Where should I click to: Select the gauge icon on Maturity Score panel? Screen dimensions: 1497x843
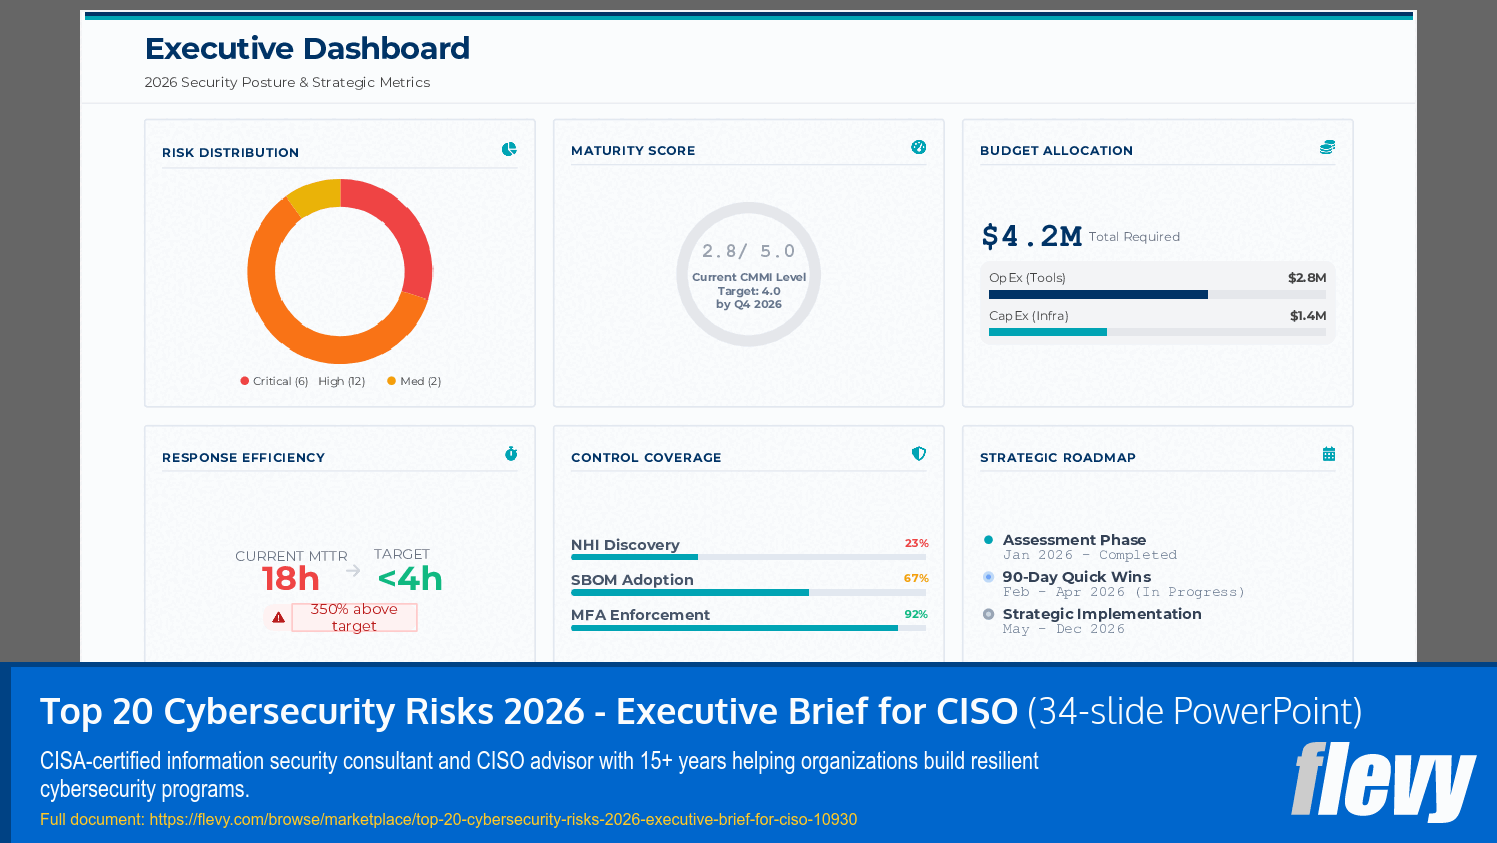pos(918,145)
